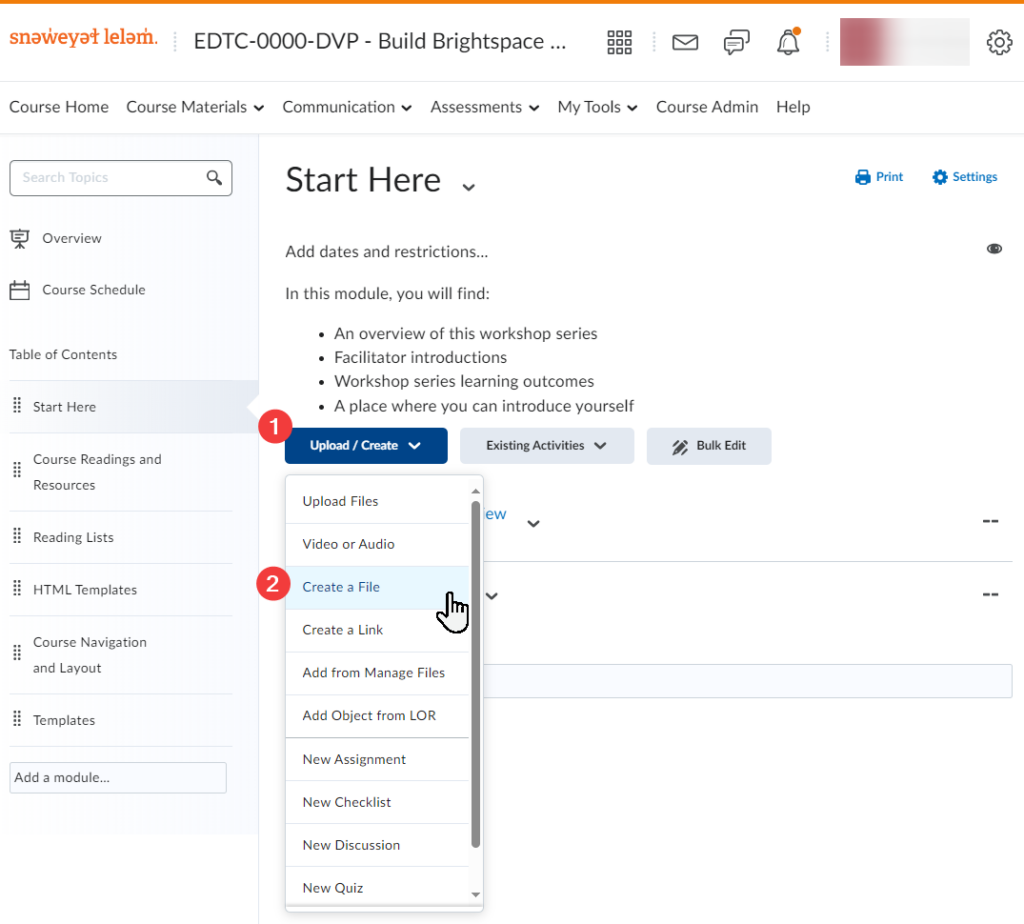1024x924 pixels.
Task: Open the Existing Activities dropdown
Action: click(x=546, y=446)
